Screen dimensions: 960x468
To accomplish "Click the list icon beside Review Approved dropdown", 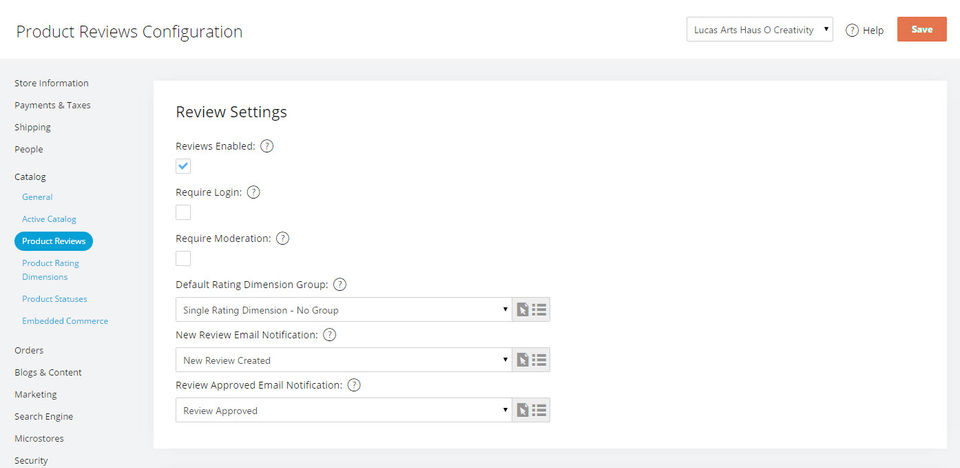I will tap(539, 410).
